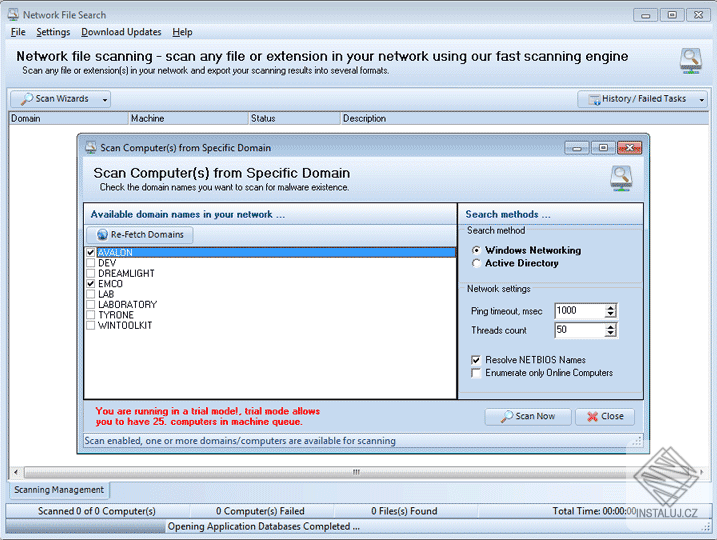
Task: Click the right arrow of horizontal scrollbar
Action: pos(702,472)
